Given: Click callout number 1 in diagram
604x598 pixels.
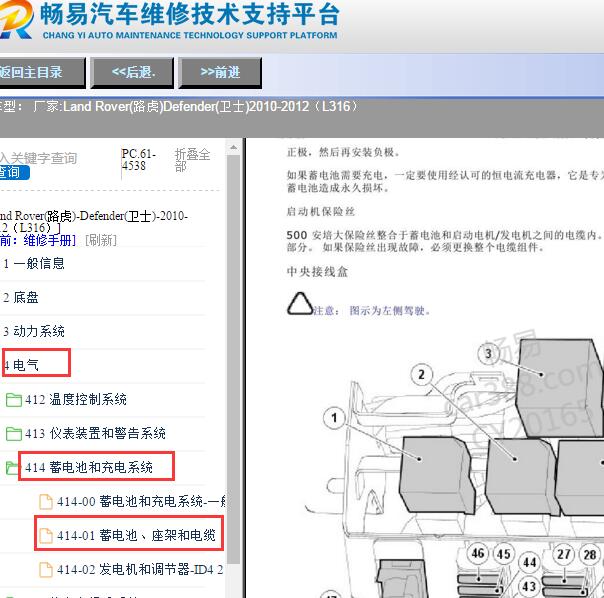Looking at the screenshot, I should point(334,418).
